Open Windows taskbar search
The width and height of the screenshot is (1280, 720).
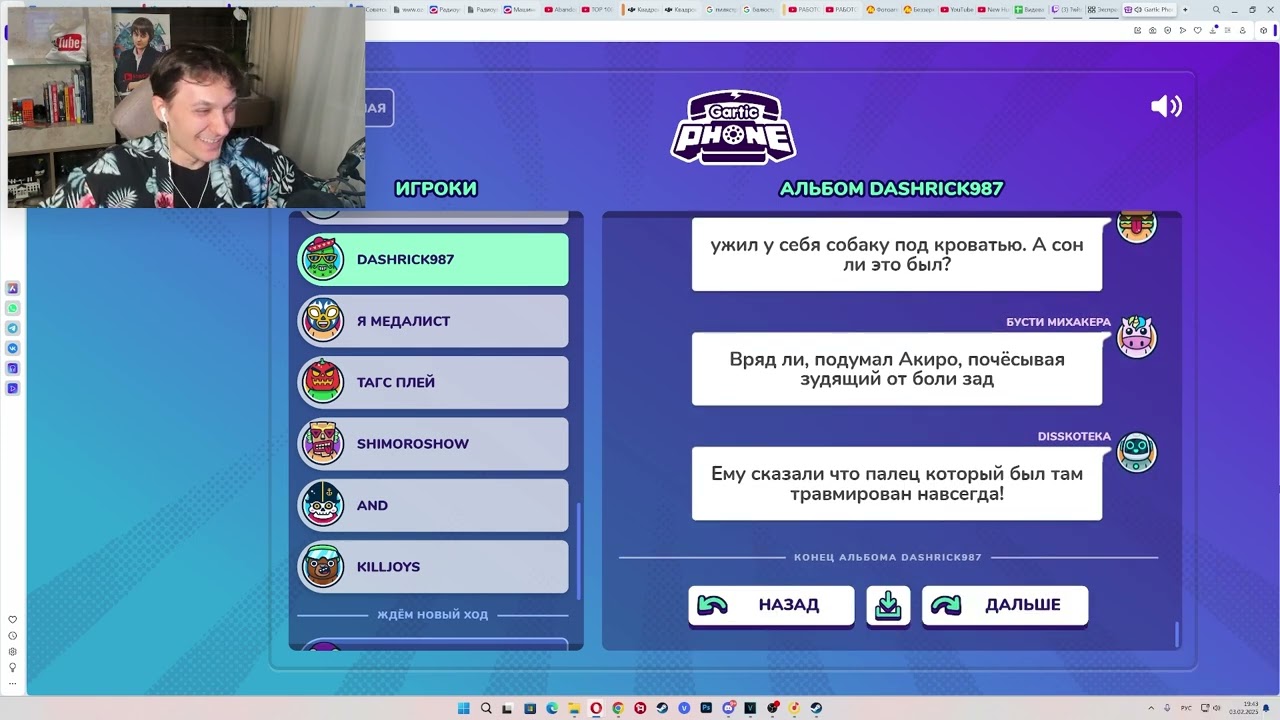tap(486, 708)
